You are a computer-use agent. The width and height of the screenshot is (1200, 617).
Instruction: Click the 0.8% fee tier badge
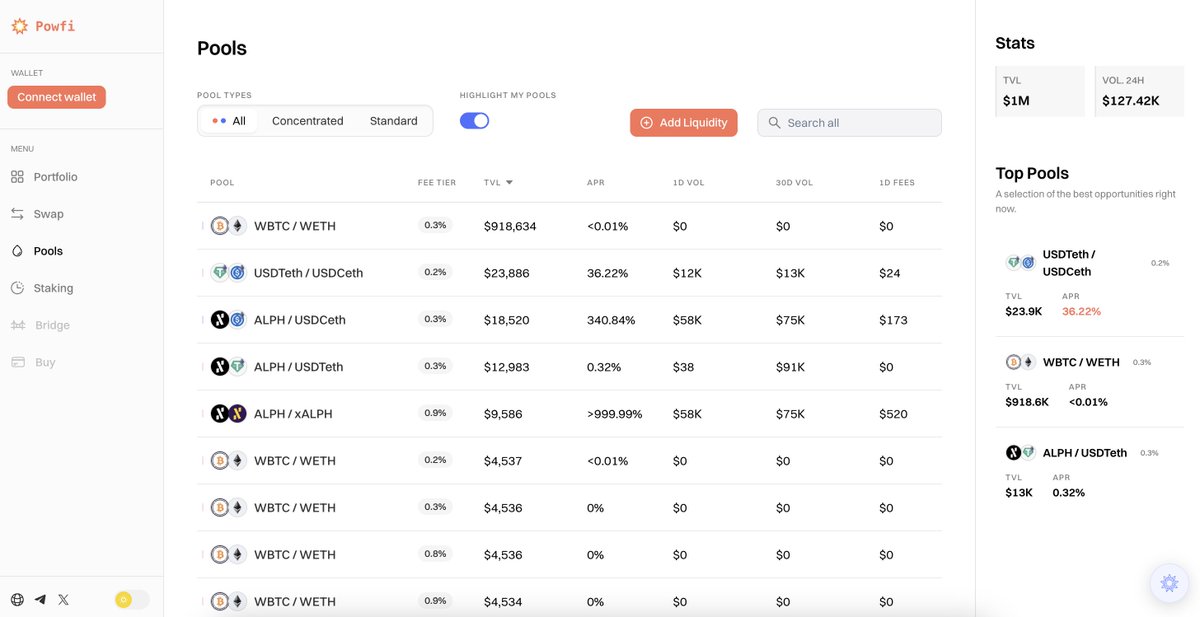[436, 554]
